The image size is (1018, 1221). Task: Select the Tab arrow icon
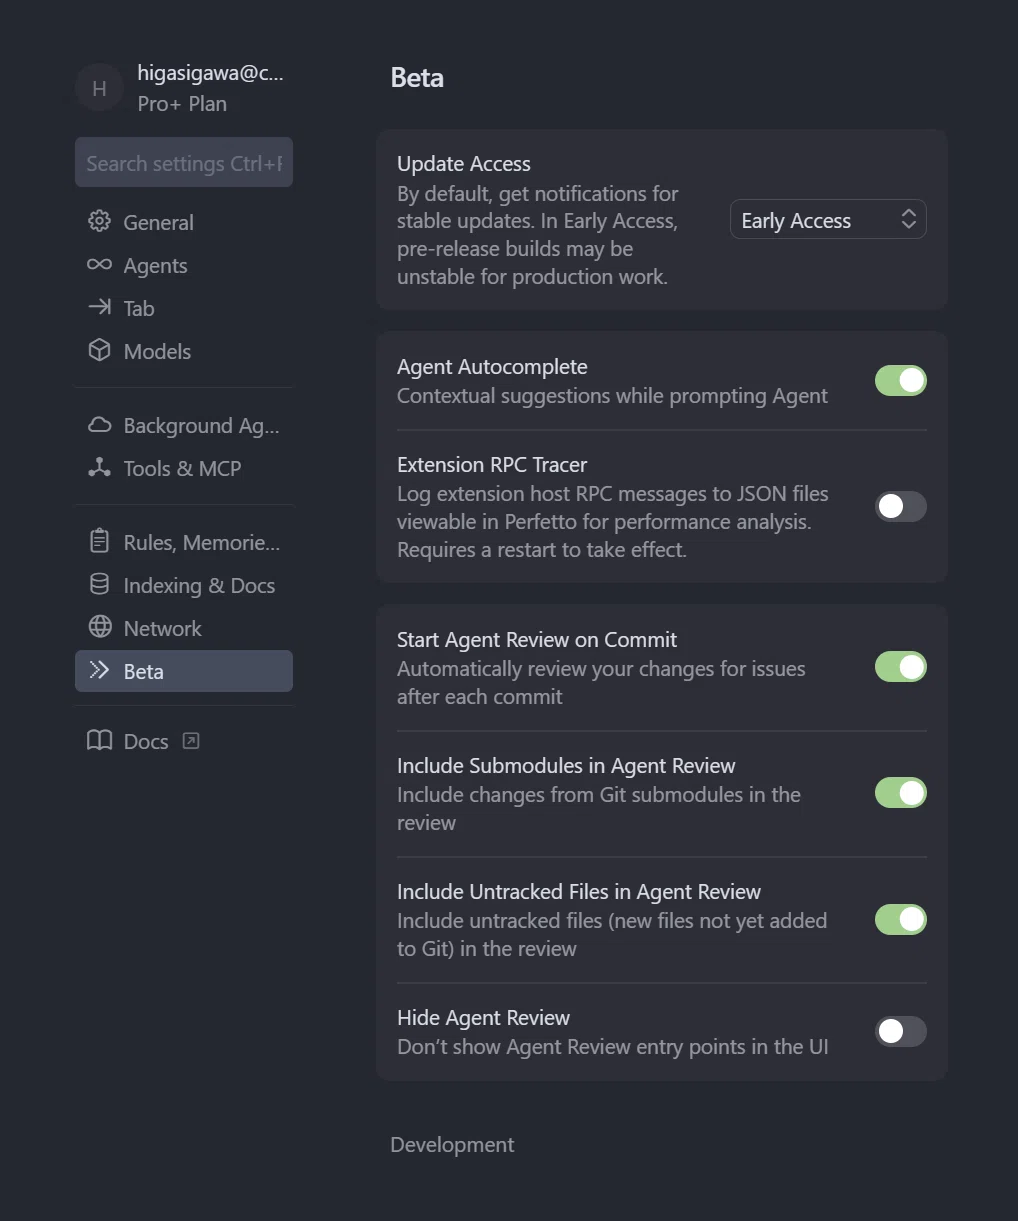pyautogui.click(x=99, y=307)
